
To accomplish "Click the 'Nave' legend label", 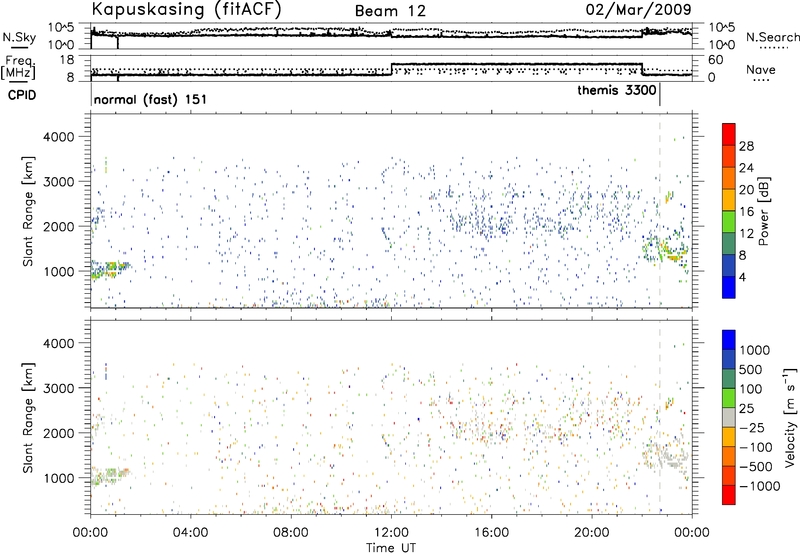I will click(761, 70).
